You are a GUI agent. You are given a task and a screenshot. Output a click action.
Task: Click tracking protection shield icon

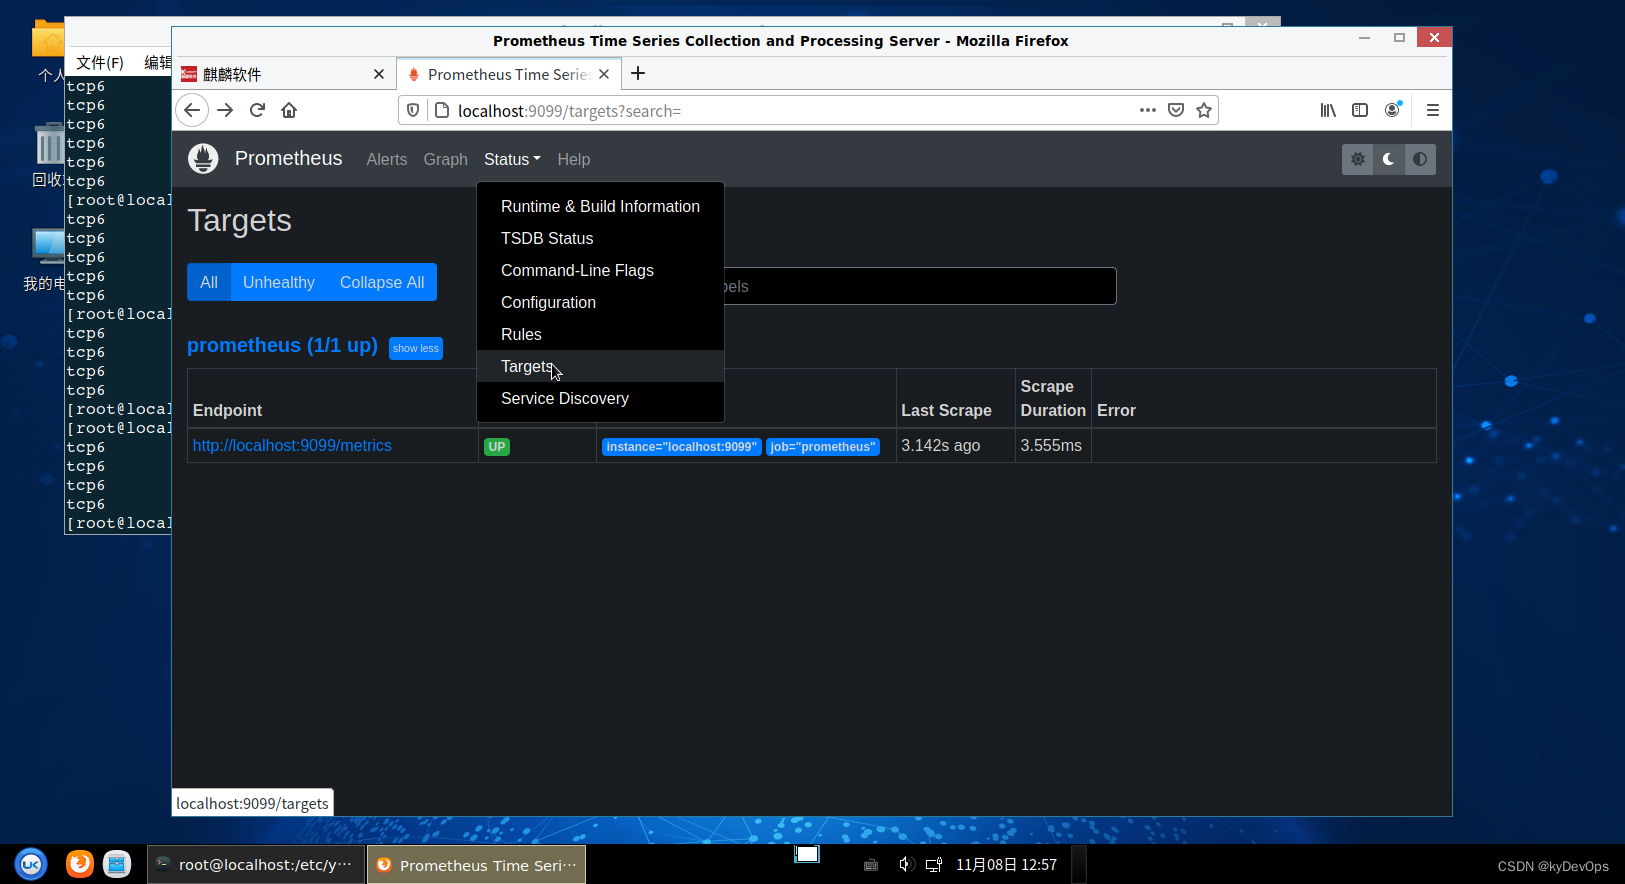413,110
